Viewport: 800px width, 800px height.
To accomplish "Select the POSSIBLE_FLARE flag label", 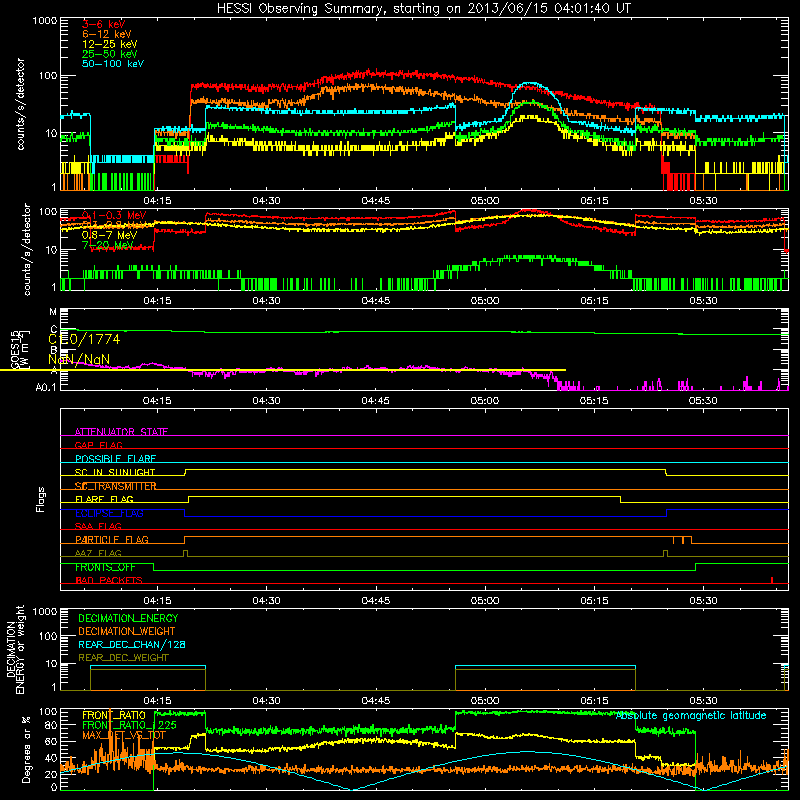I will click(115, 459).
